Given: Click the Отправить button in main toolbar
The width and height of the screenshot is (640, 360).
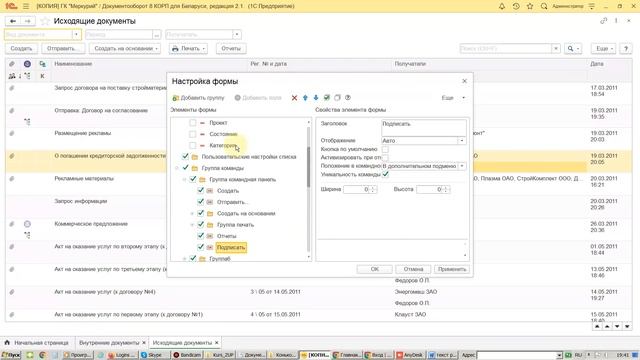Looking at the screenshot, I should (x=63, y=49).
